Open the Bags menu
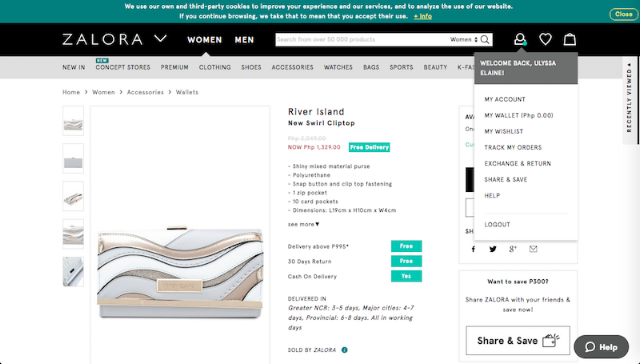640x364 pixels. tap(371, 67)
